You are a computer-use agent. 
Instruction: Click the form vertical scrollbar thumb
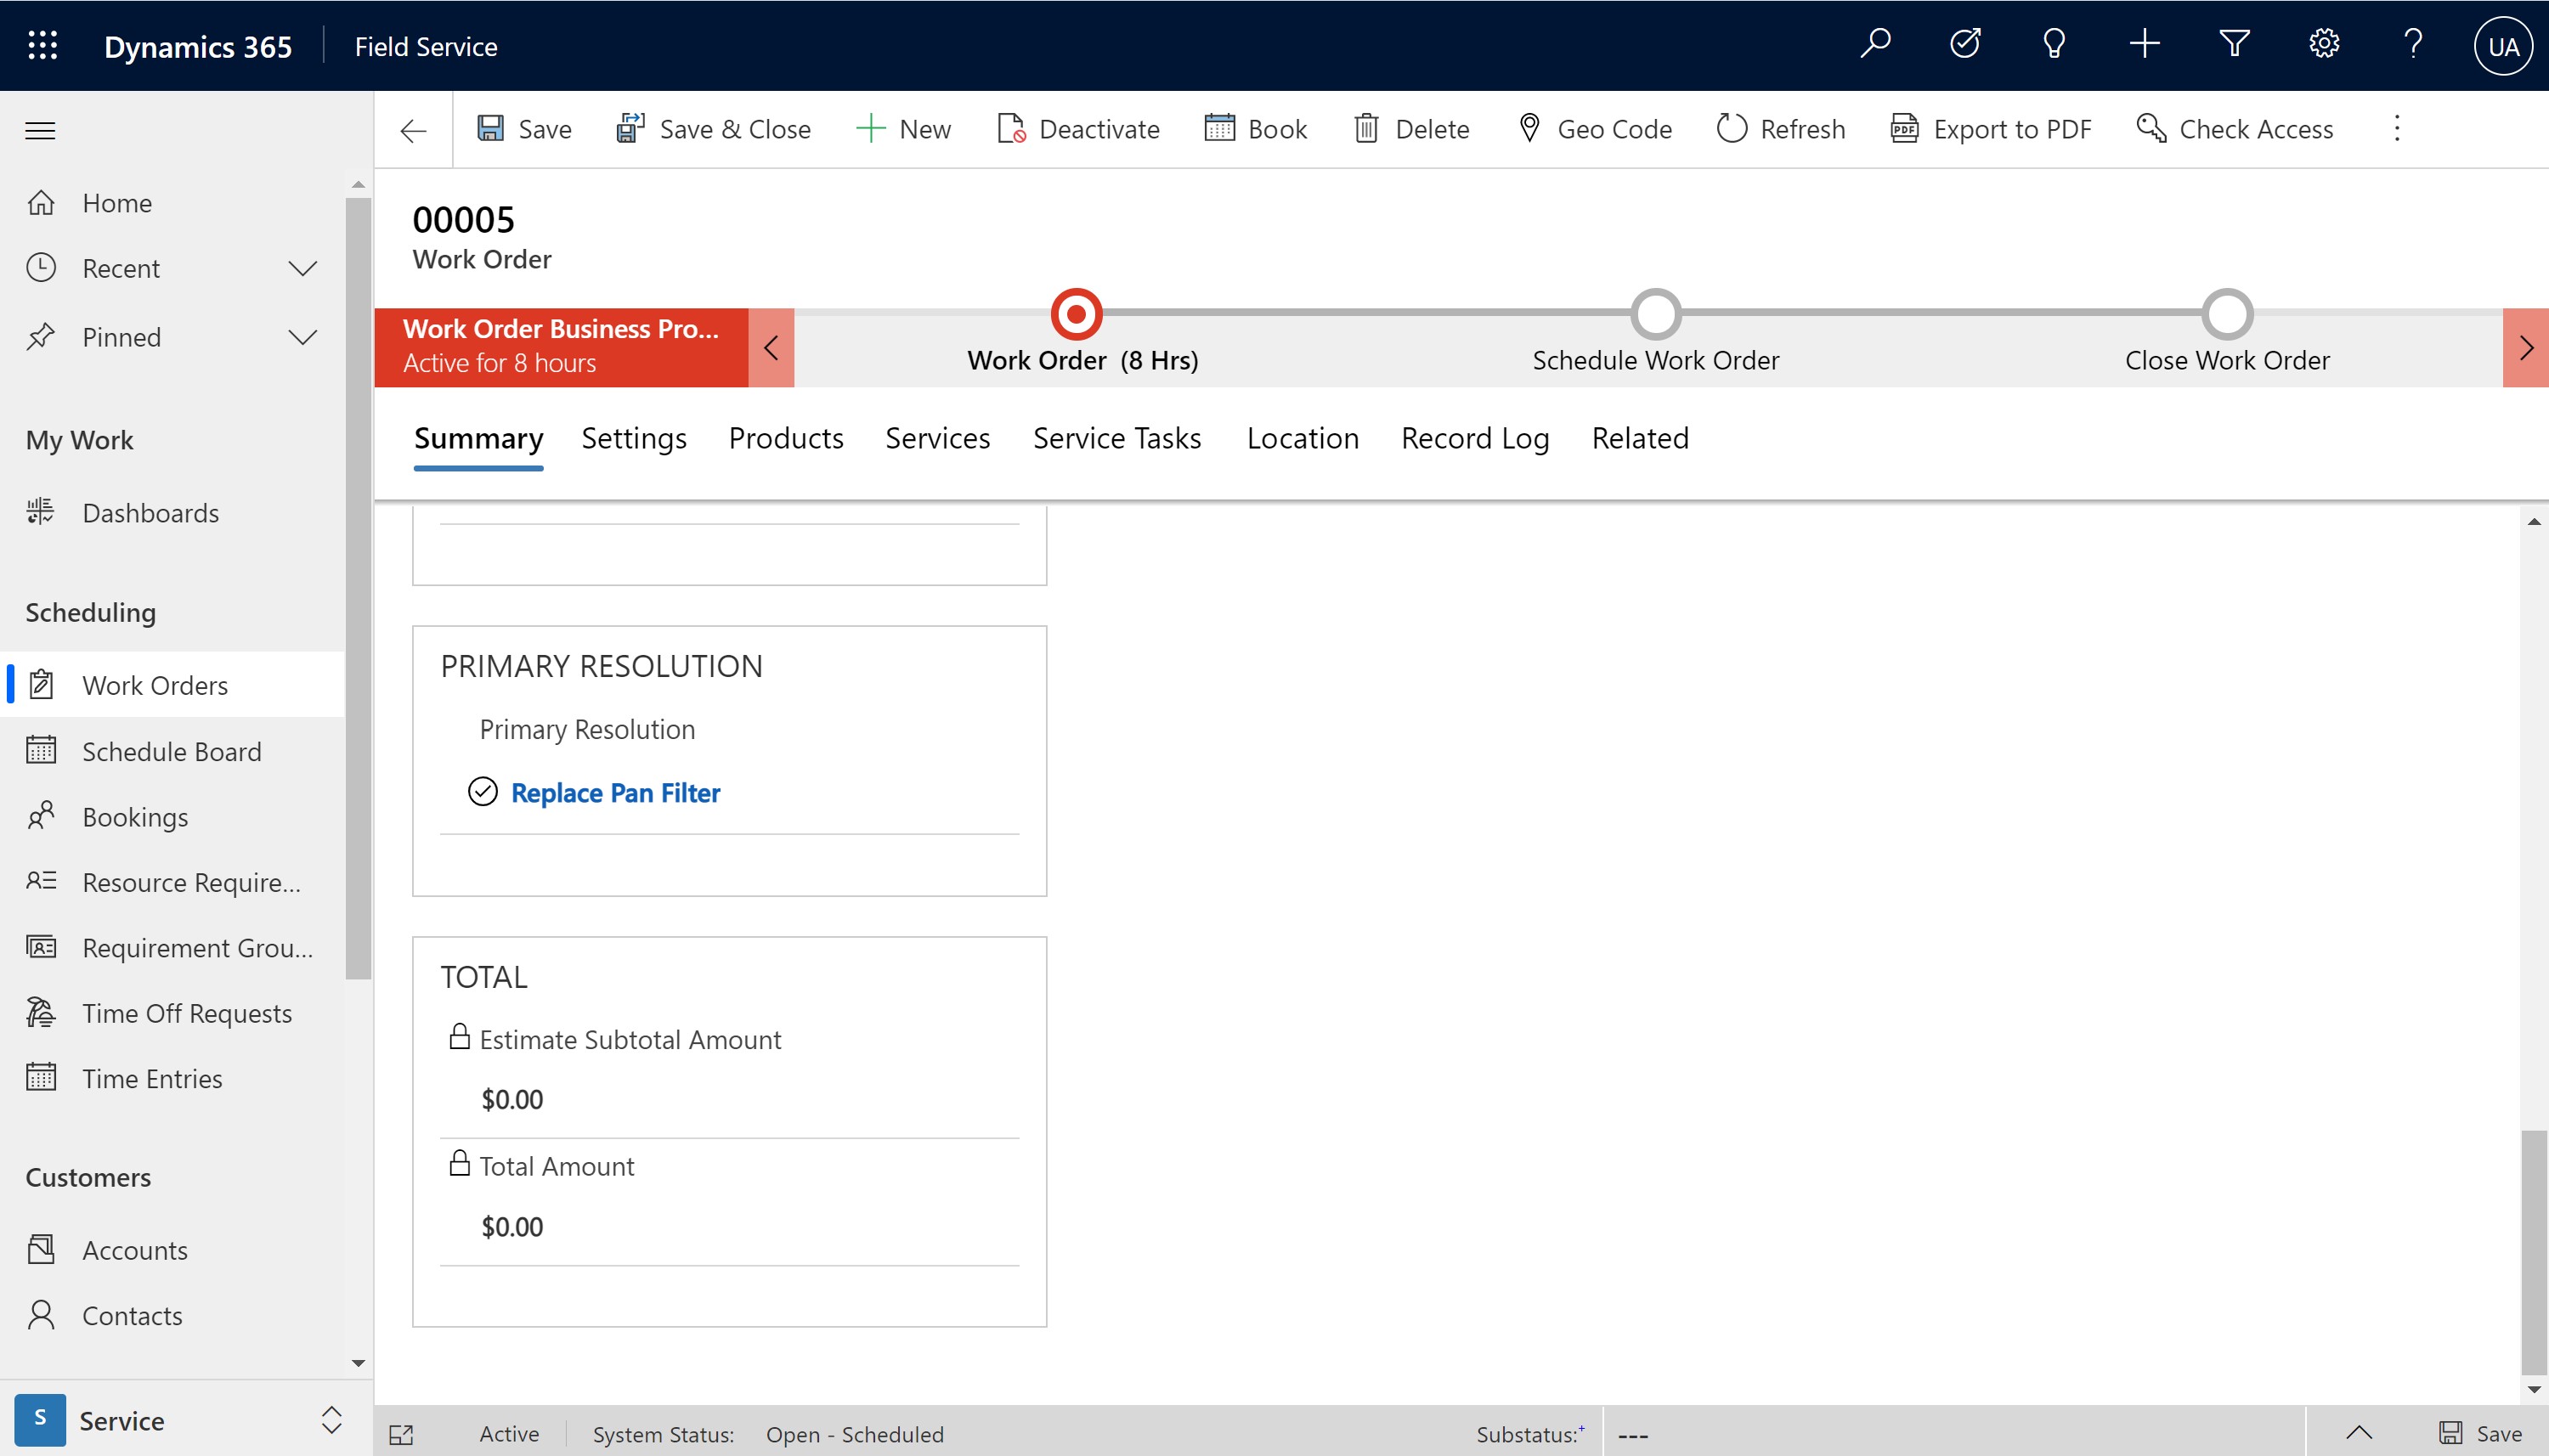(x=2533, y=1252)
